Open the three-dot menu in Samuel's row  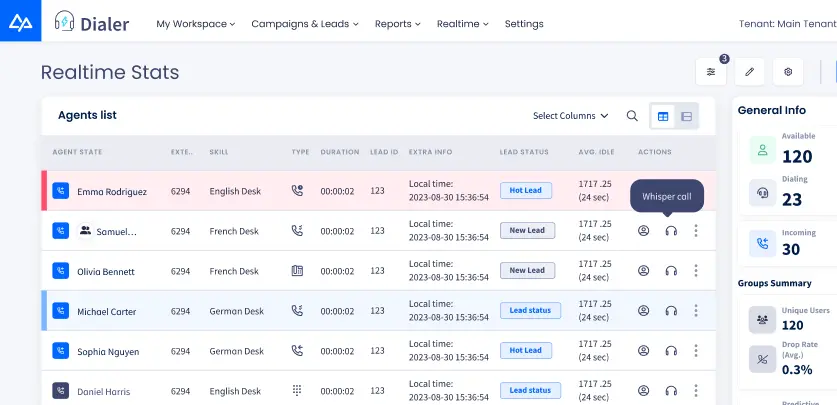pos(696,231)
